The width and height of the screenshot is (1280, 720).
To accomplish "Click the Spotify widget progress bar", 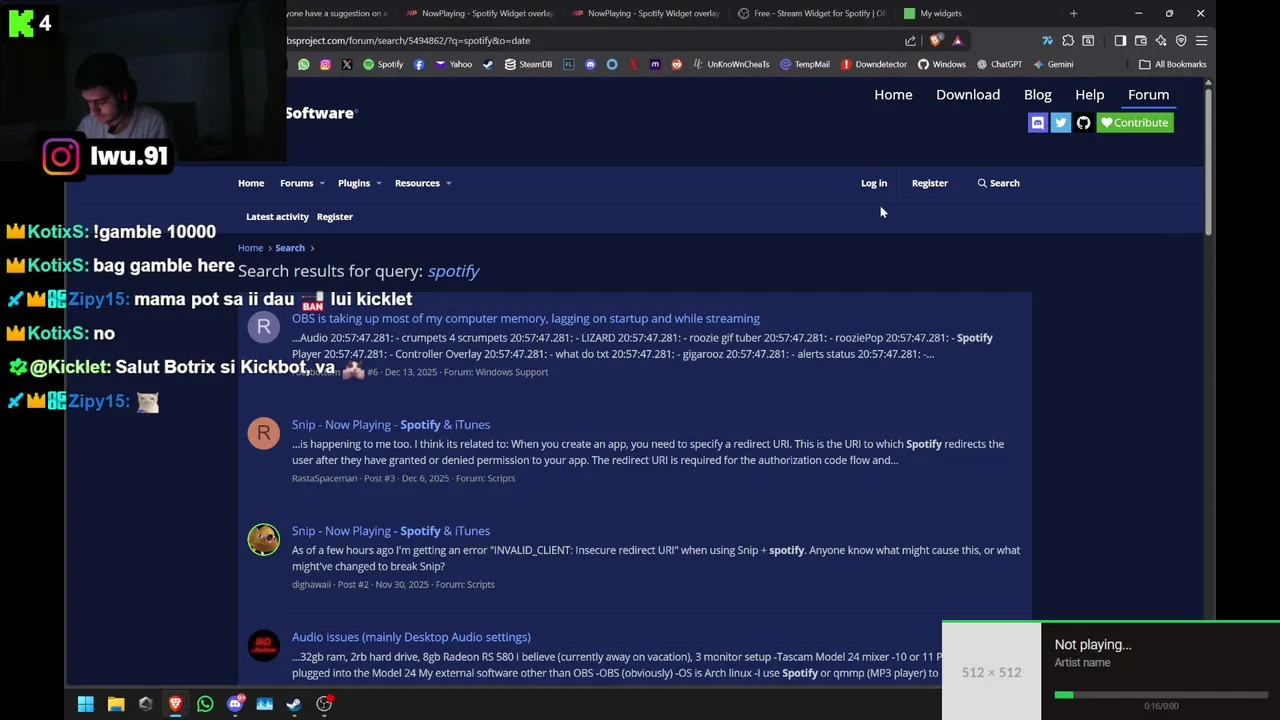I will point(1161,695).
